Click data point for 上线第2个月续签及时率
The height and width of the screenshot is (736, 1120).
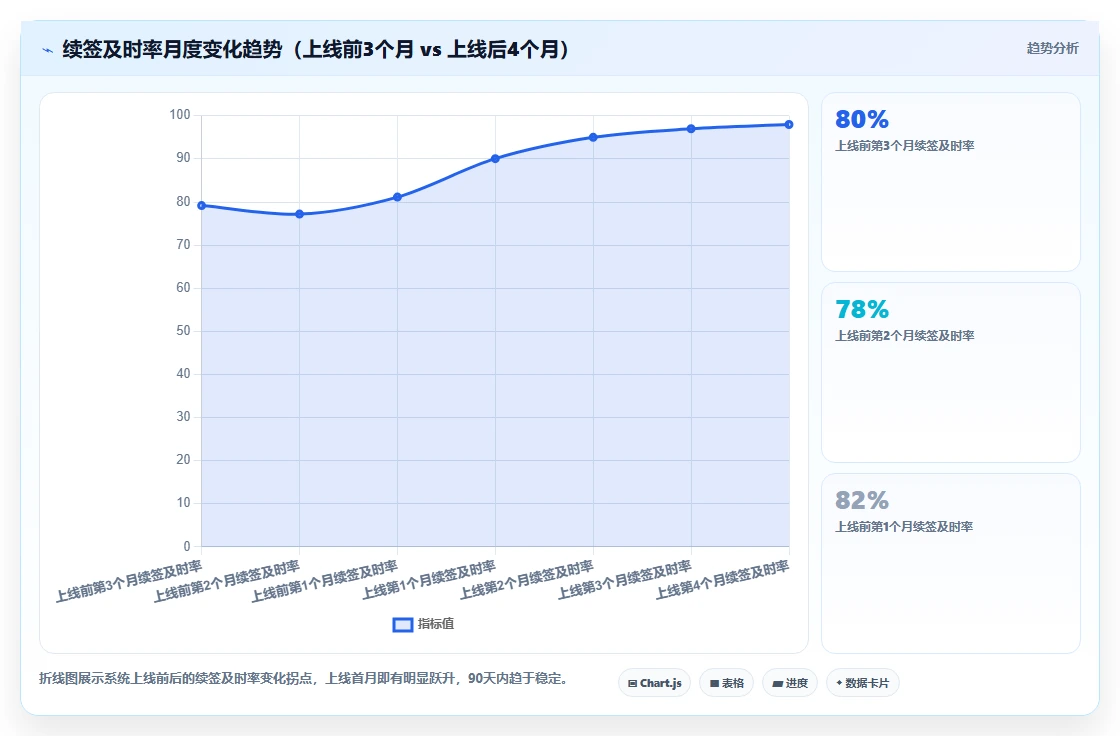[593, 137]
